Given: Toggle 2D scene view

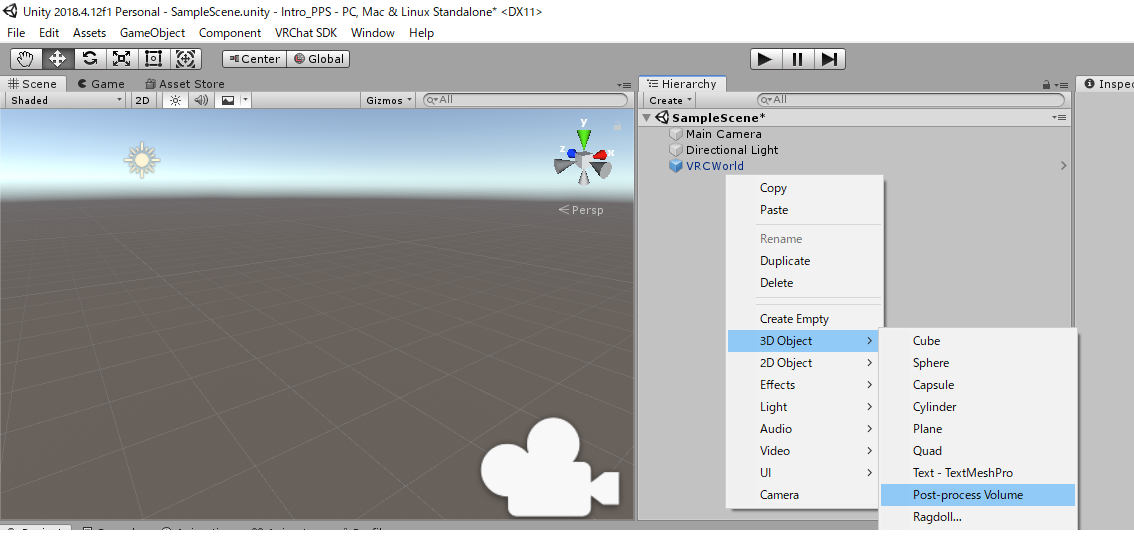Looking at the screenshot, I should 142,100.
